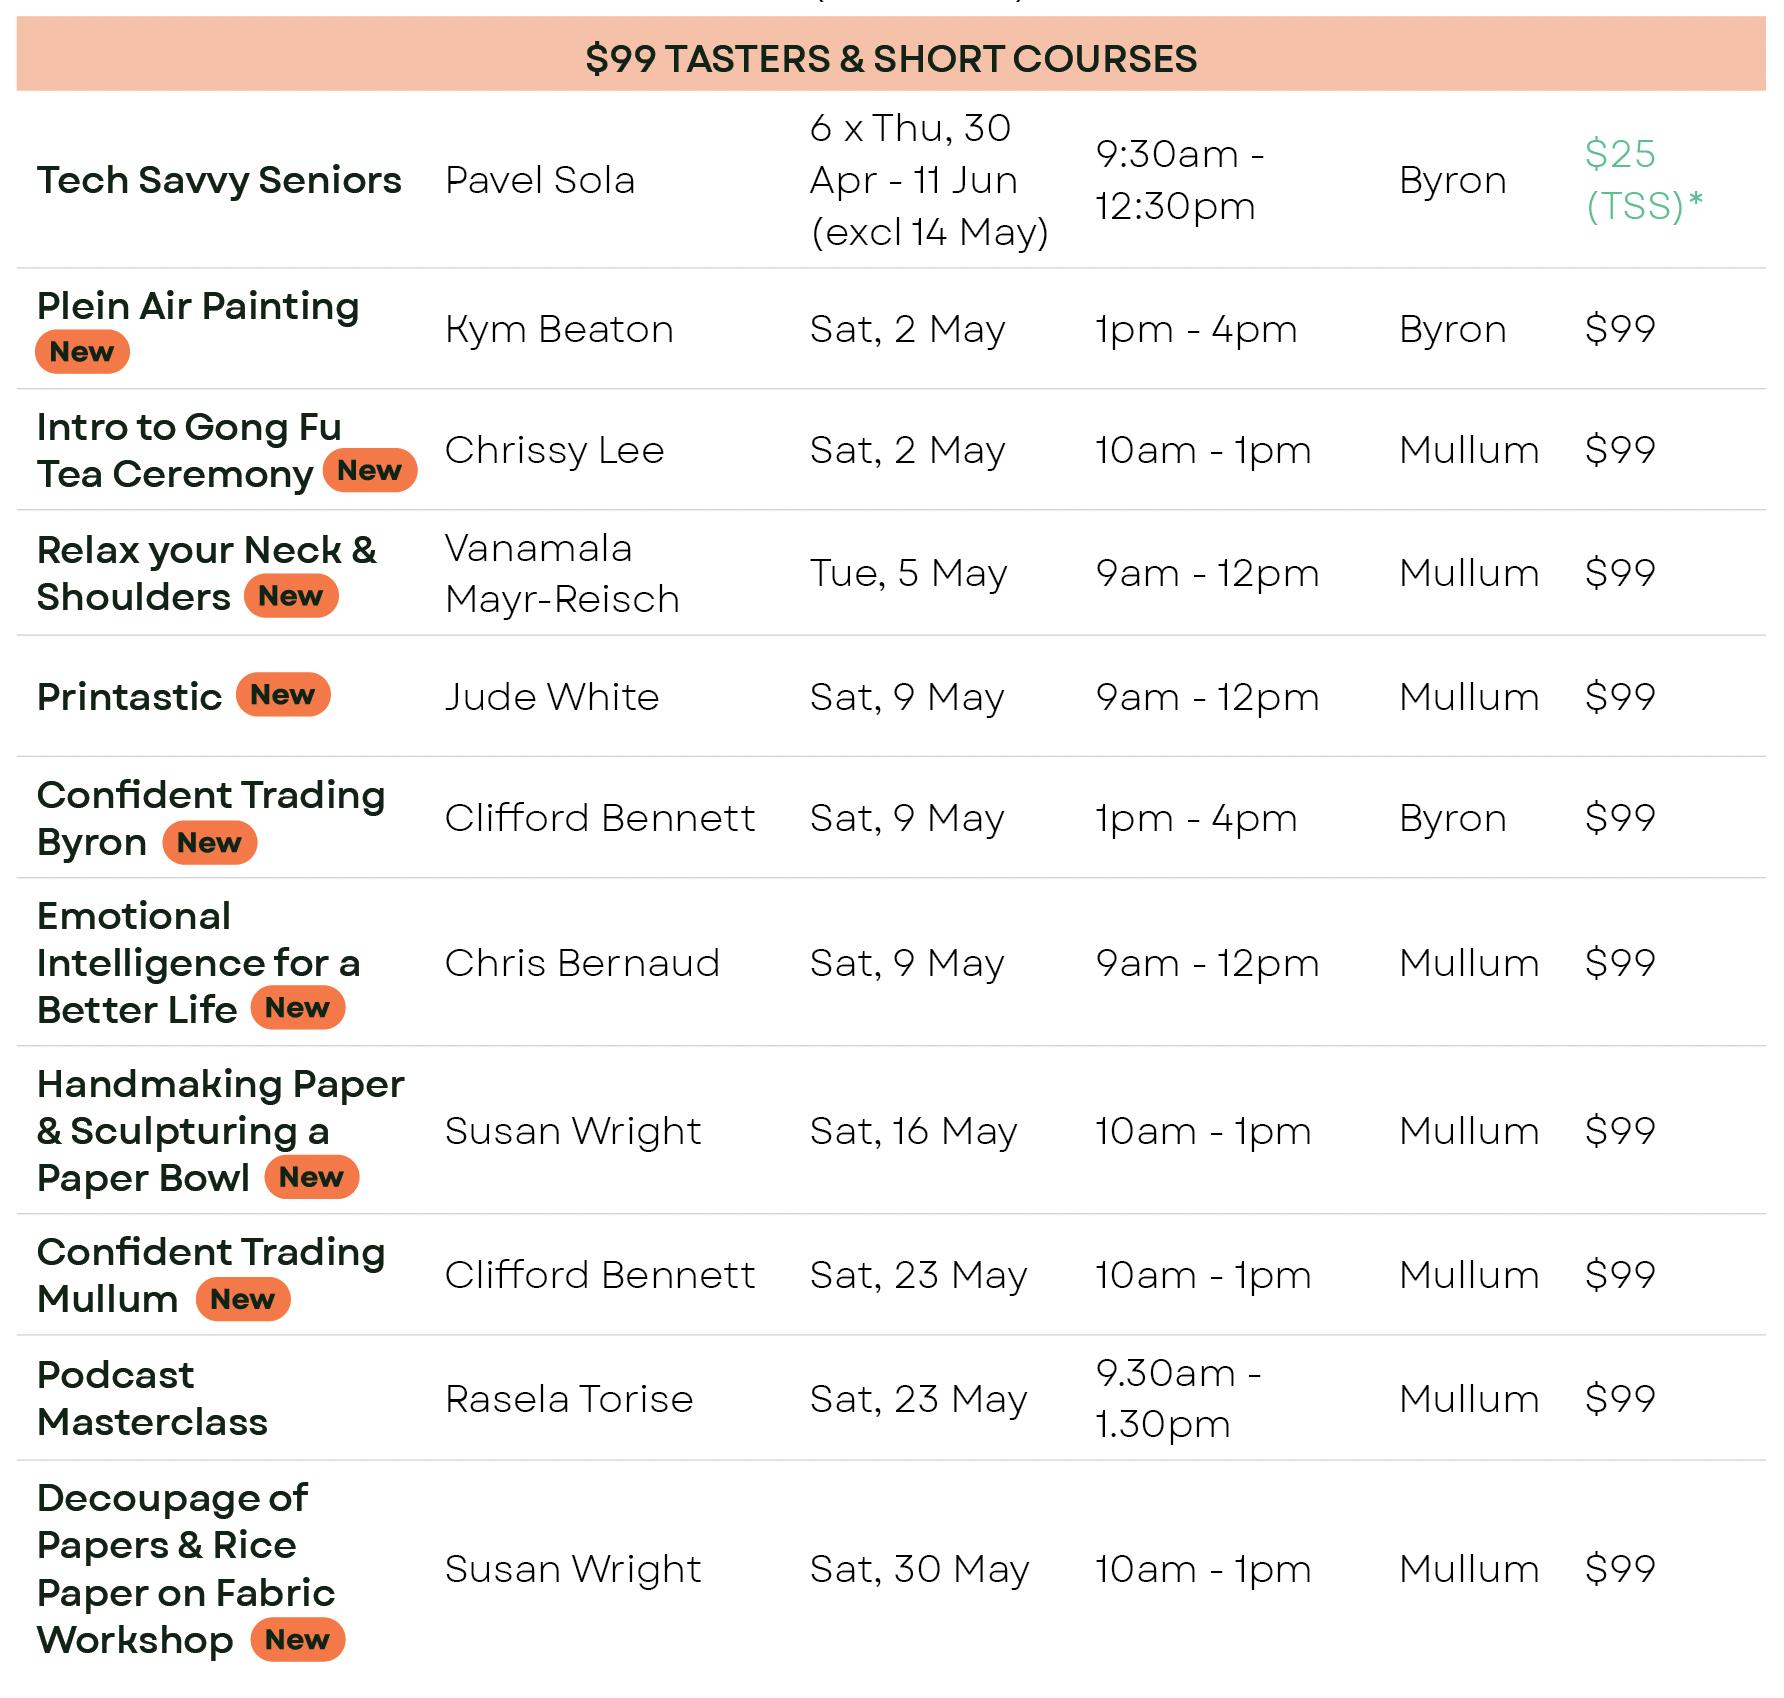1784x1698 pixels.
Task: Click the New badge under Plein Air Painting
Action: point(82,352)
